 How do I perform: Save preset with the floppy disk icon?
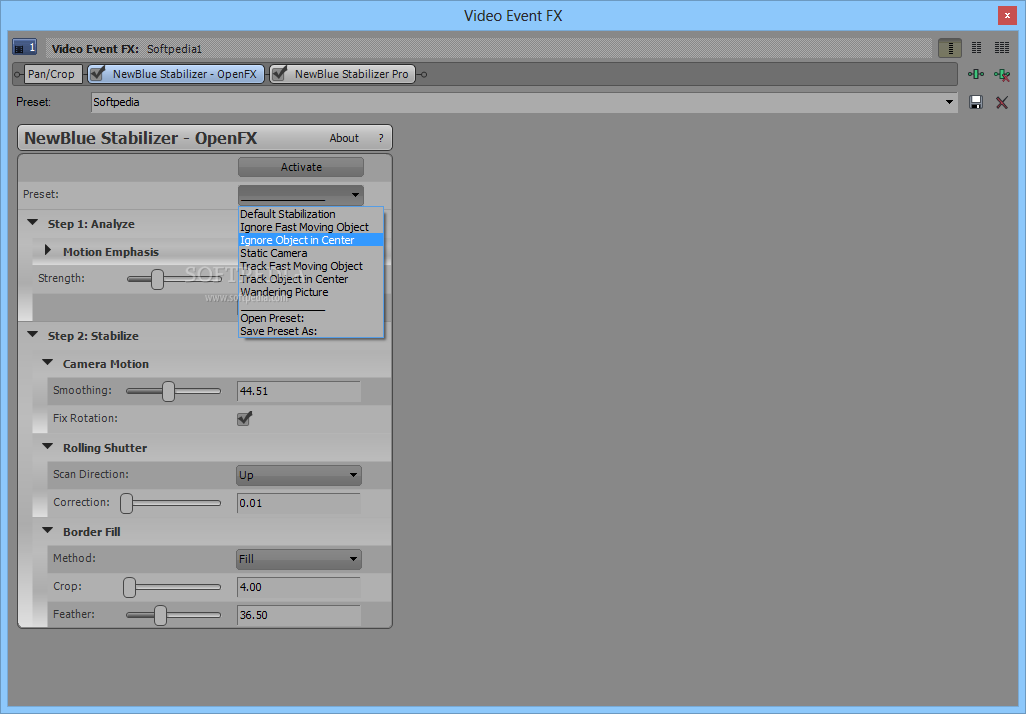tap(976, 102)
